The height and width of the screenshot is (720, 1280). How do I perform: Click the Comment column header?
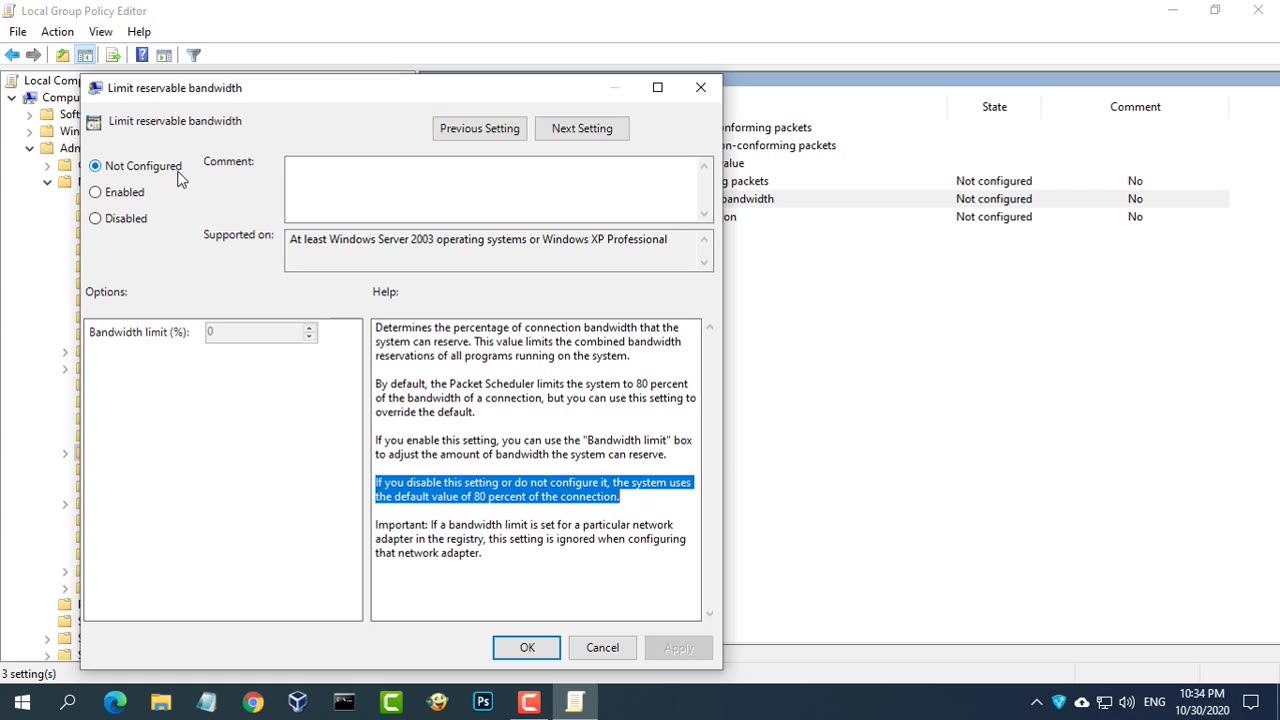[x=1135, y=107]
